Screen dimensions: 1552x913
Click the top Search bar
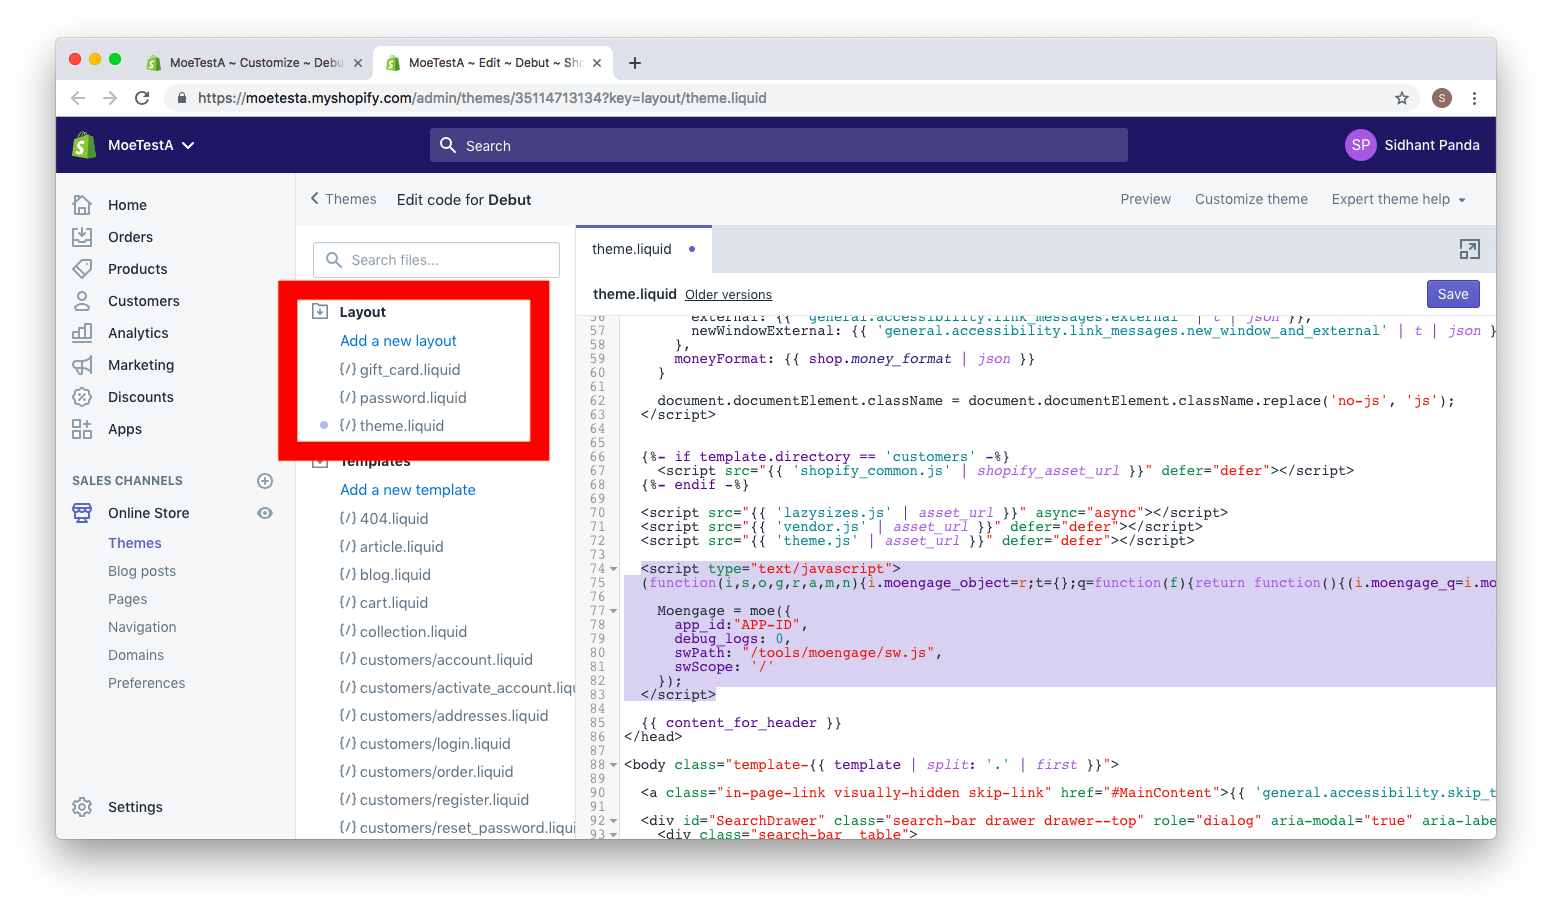(x=779, y=145)
